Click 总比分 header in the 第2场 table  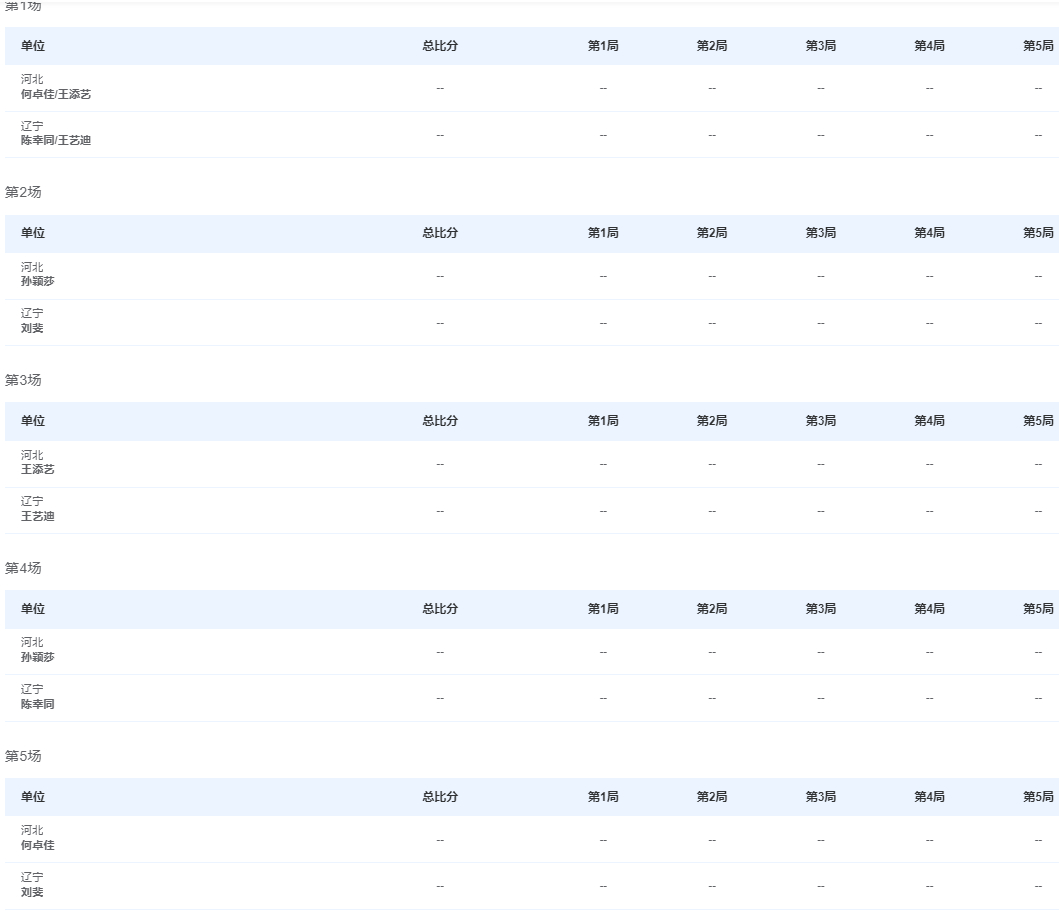point(440,233)
